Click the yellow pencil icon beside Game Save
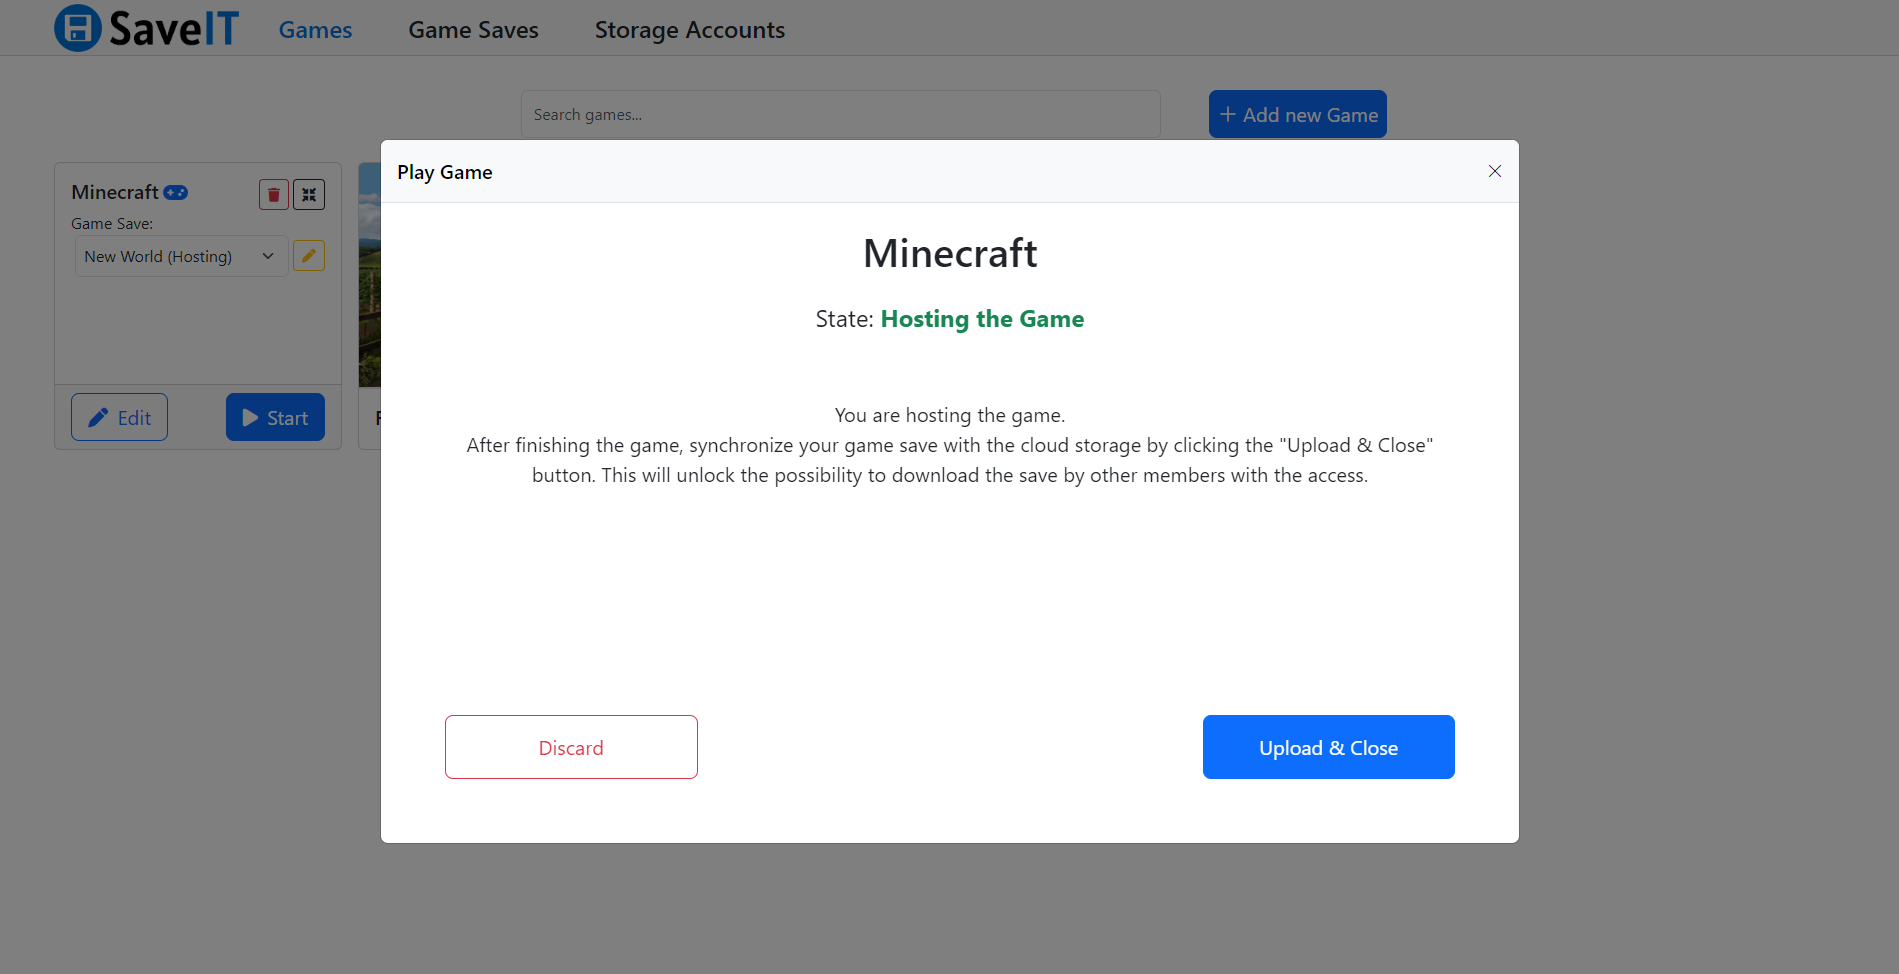The width and height of the screenshot is (1899, 974). click(309, 256)
